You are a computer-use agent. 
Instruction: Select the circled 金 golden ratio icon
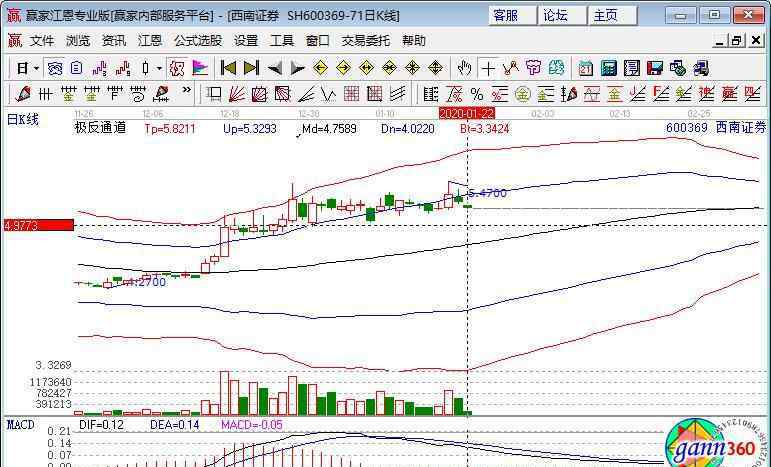(x=522, y=93)
